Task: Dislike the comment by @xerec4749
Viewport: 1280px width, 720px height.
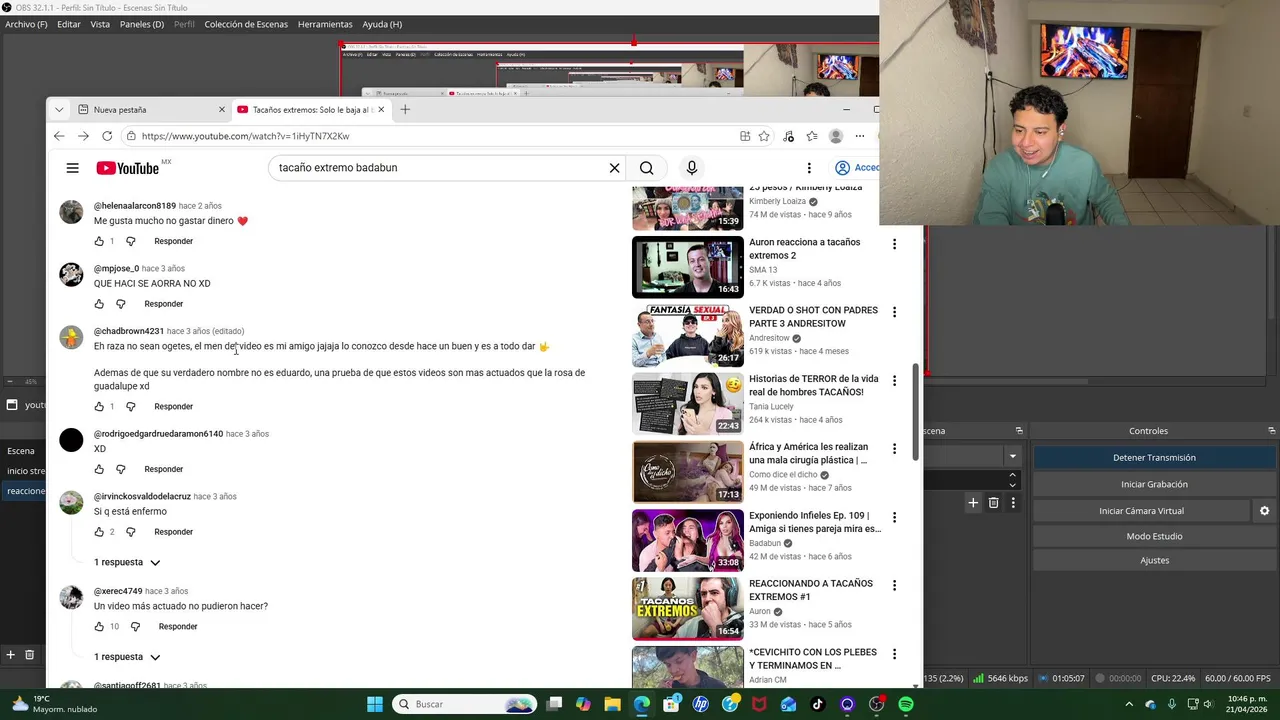Action: (x=135, y=627)
